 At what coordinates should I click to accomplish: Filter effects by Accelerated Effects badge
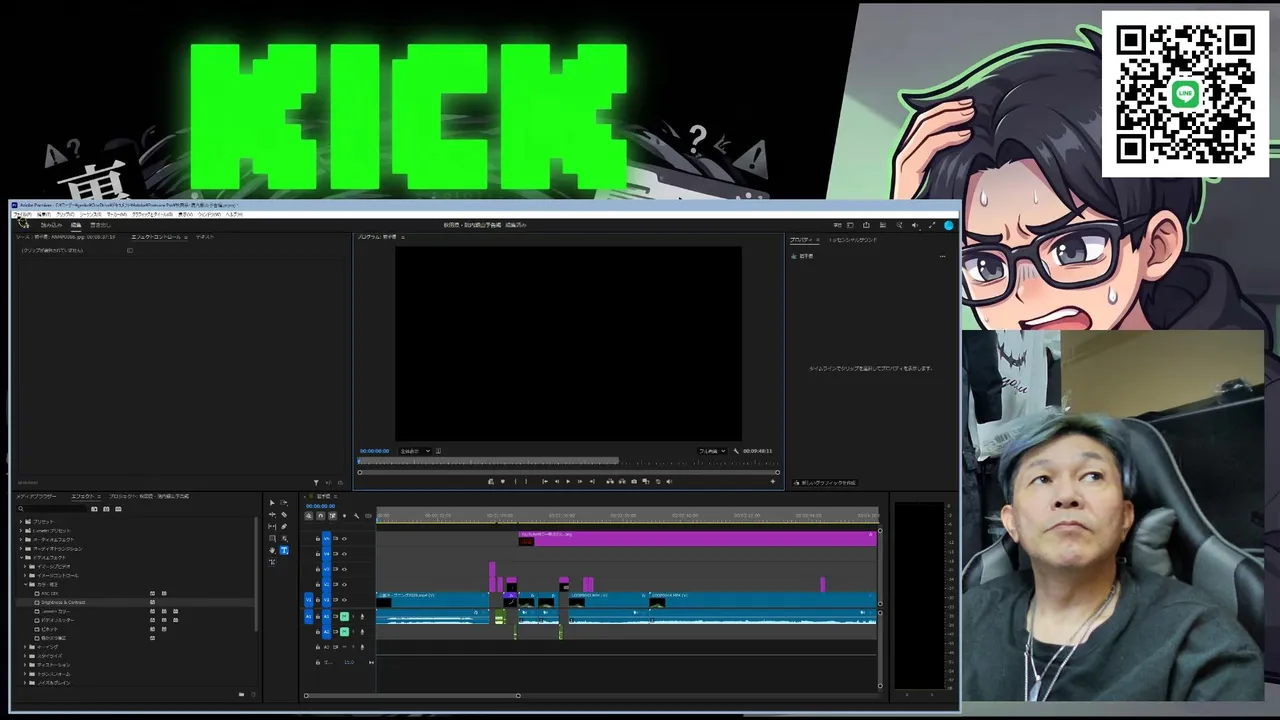pyautogui.click(x=94, y=509)
